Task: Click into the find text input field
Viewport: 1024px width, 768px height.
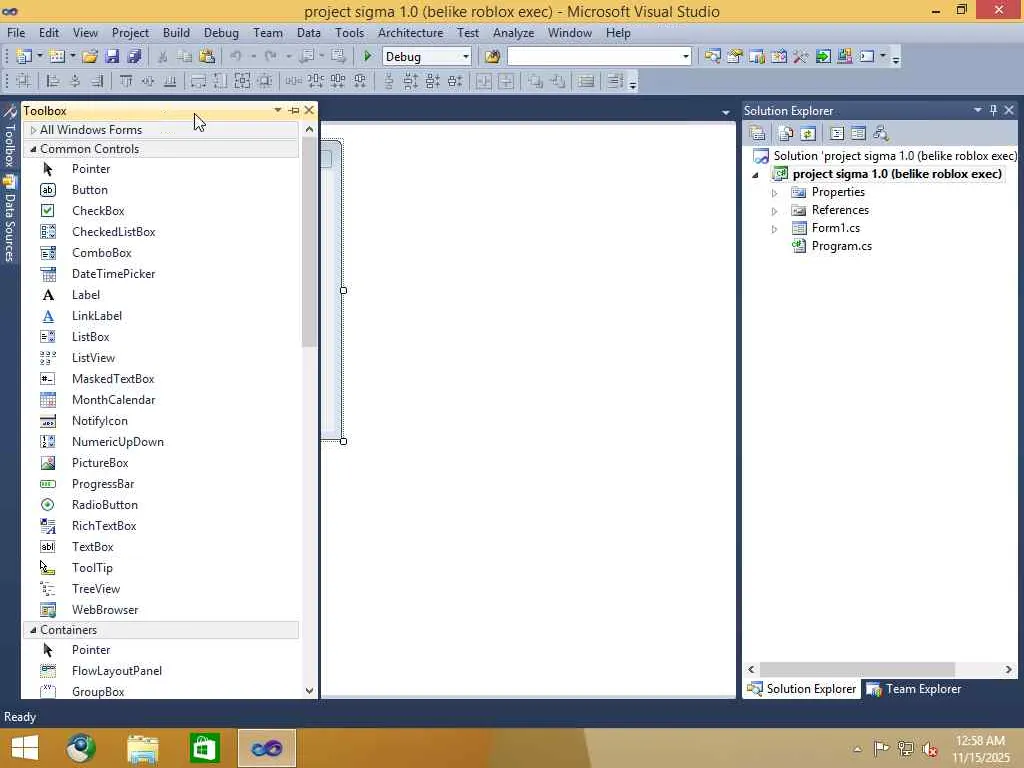Action: pyautogui.click(x=594, y=57)
